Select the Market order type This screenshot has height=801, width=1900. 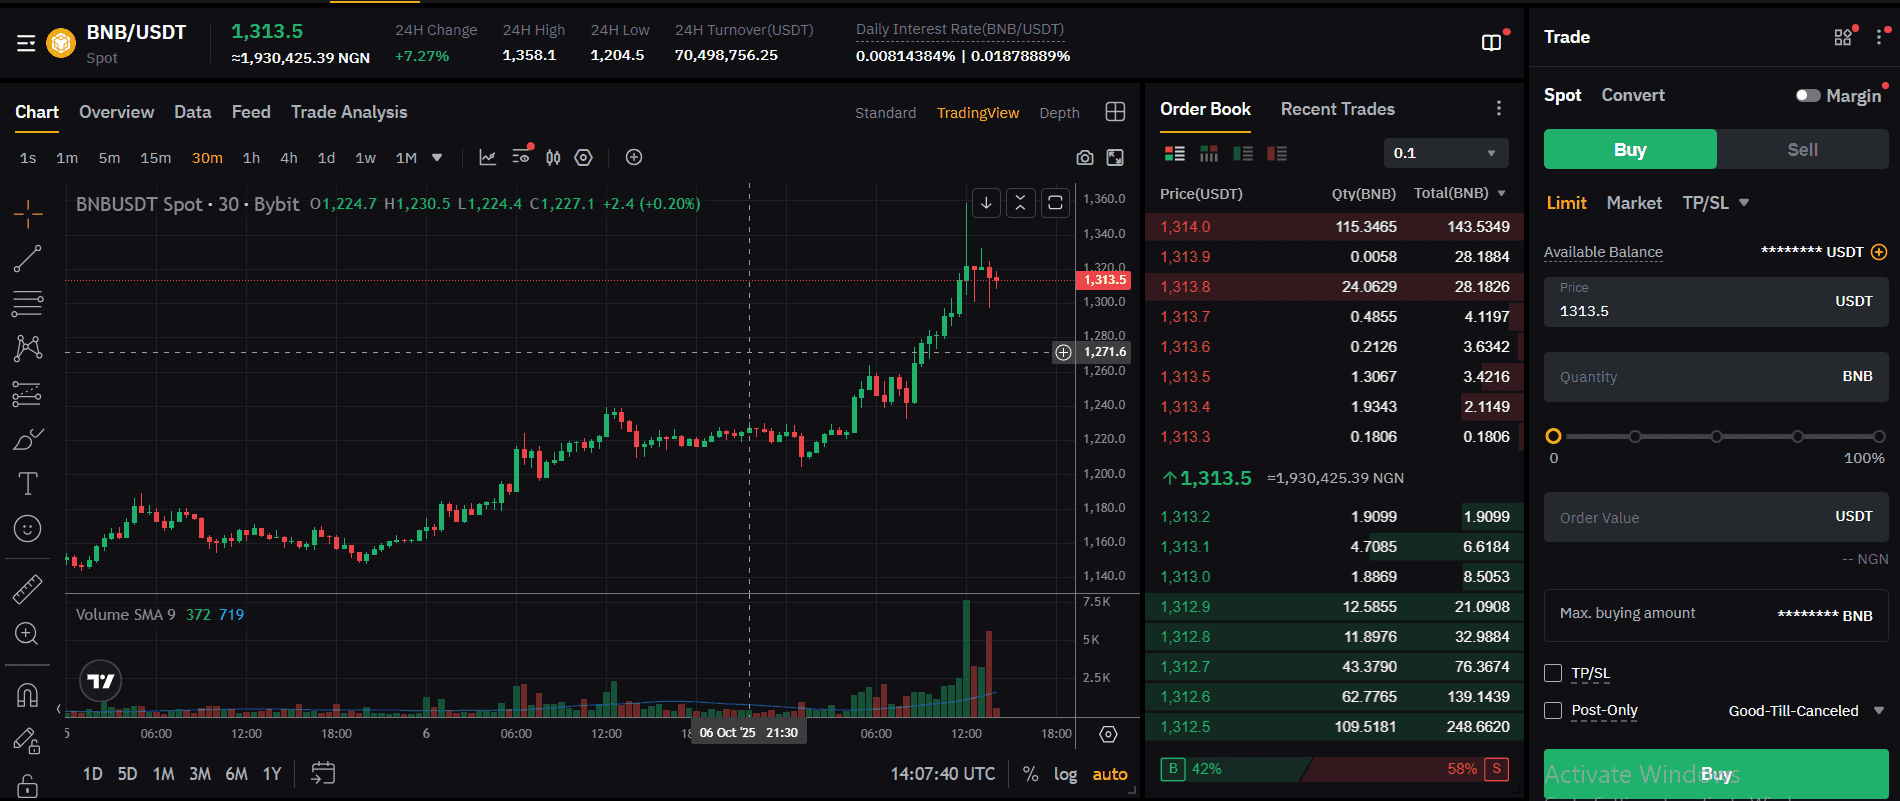click(1634, 203)
